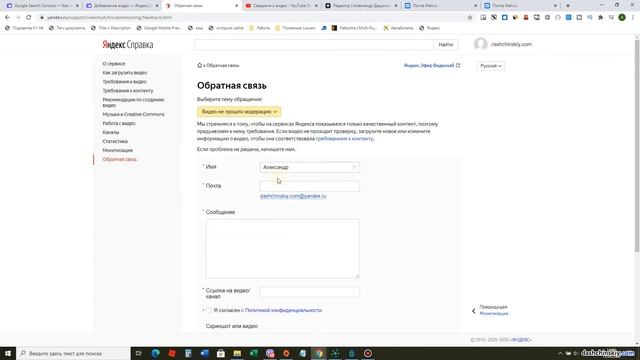Bookmark the page with the star icon
640x360 pixels.
tap(470, 18)
